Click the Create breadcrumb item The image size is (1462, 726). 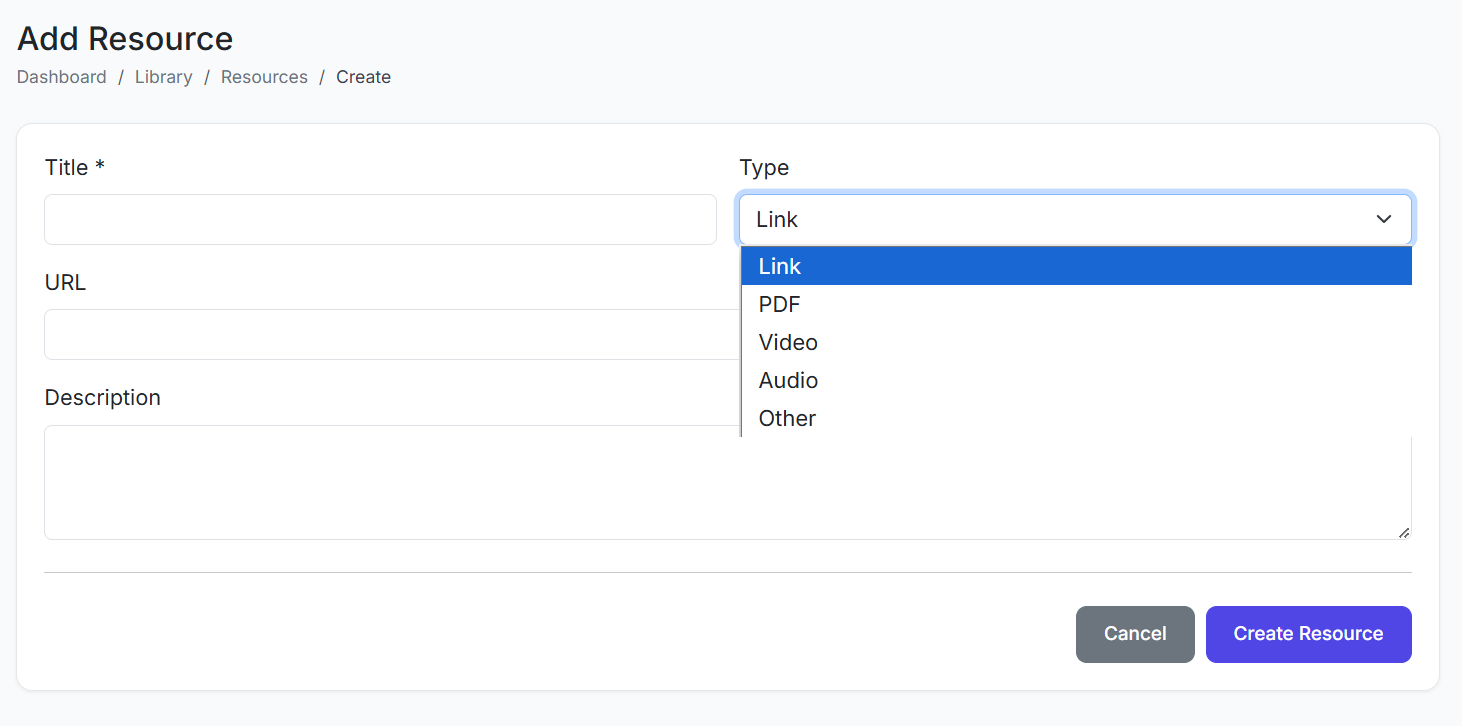(363, 77)
